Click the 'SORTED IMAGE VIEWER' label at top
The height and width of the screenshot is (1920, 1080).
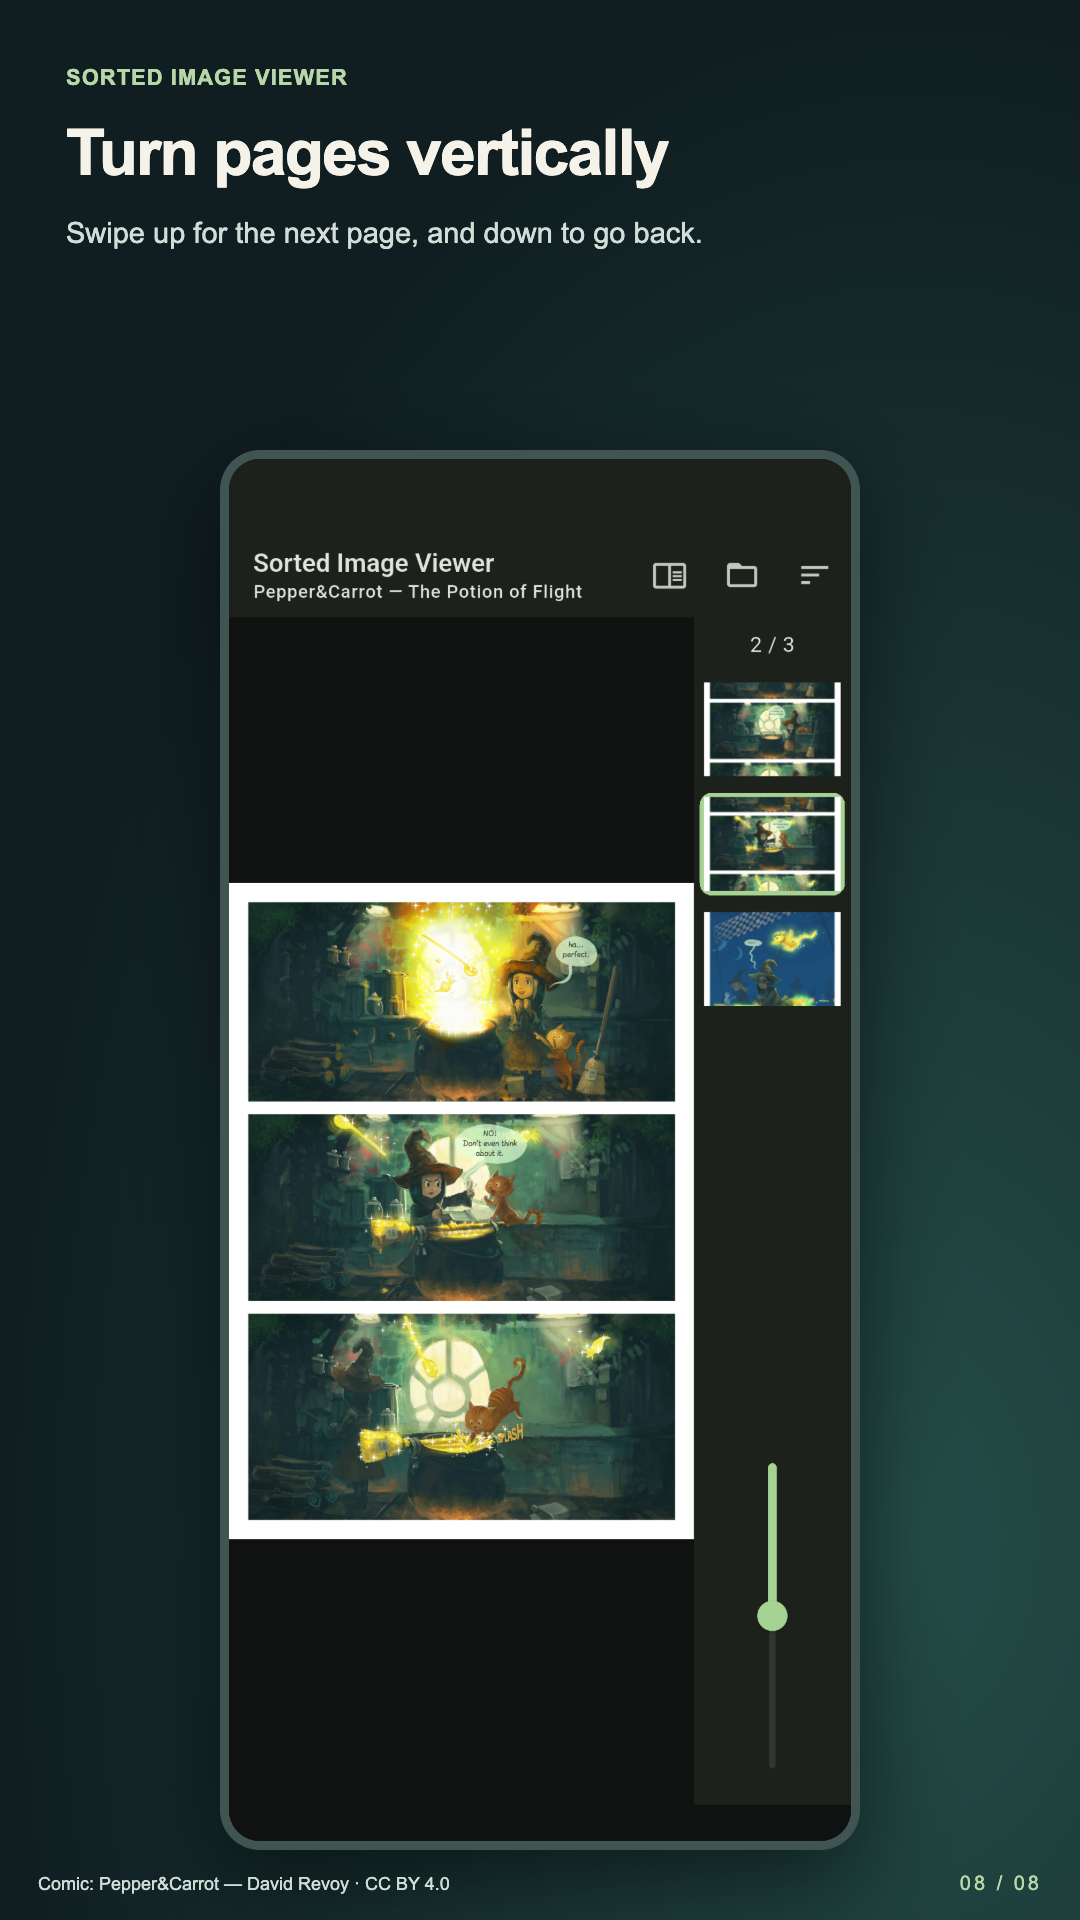207,77
